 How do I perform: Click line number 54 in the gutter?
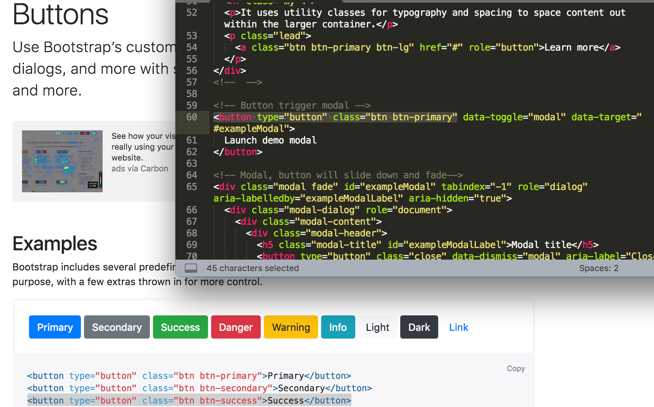[191, 47]
